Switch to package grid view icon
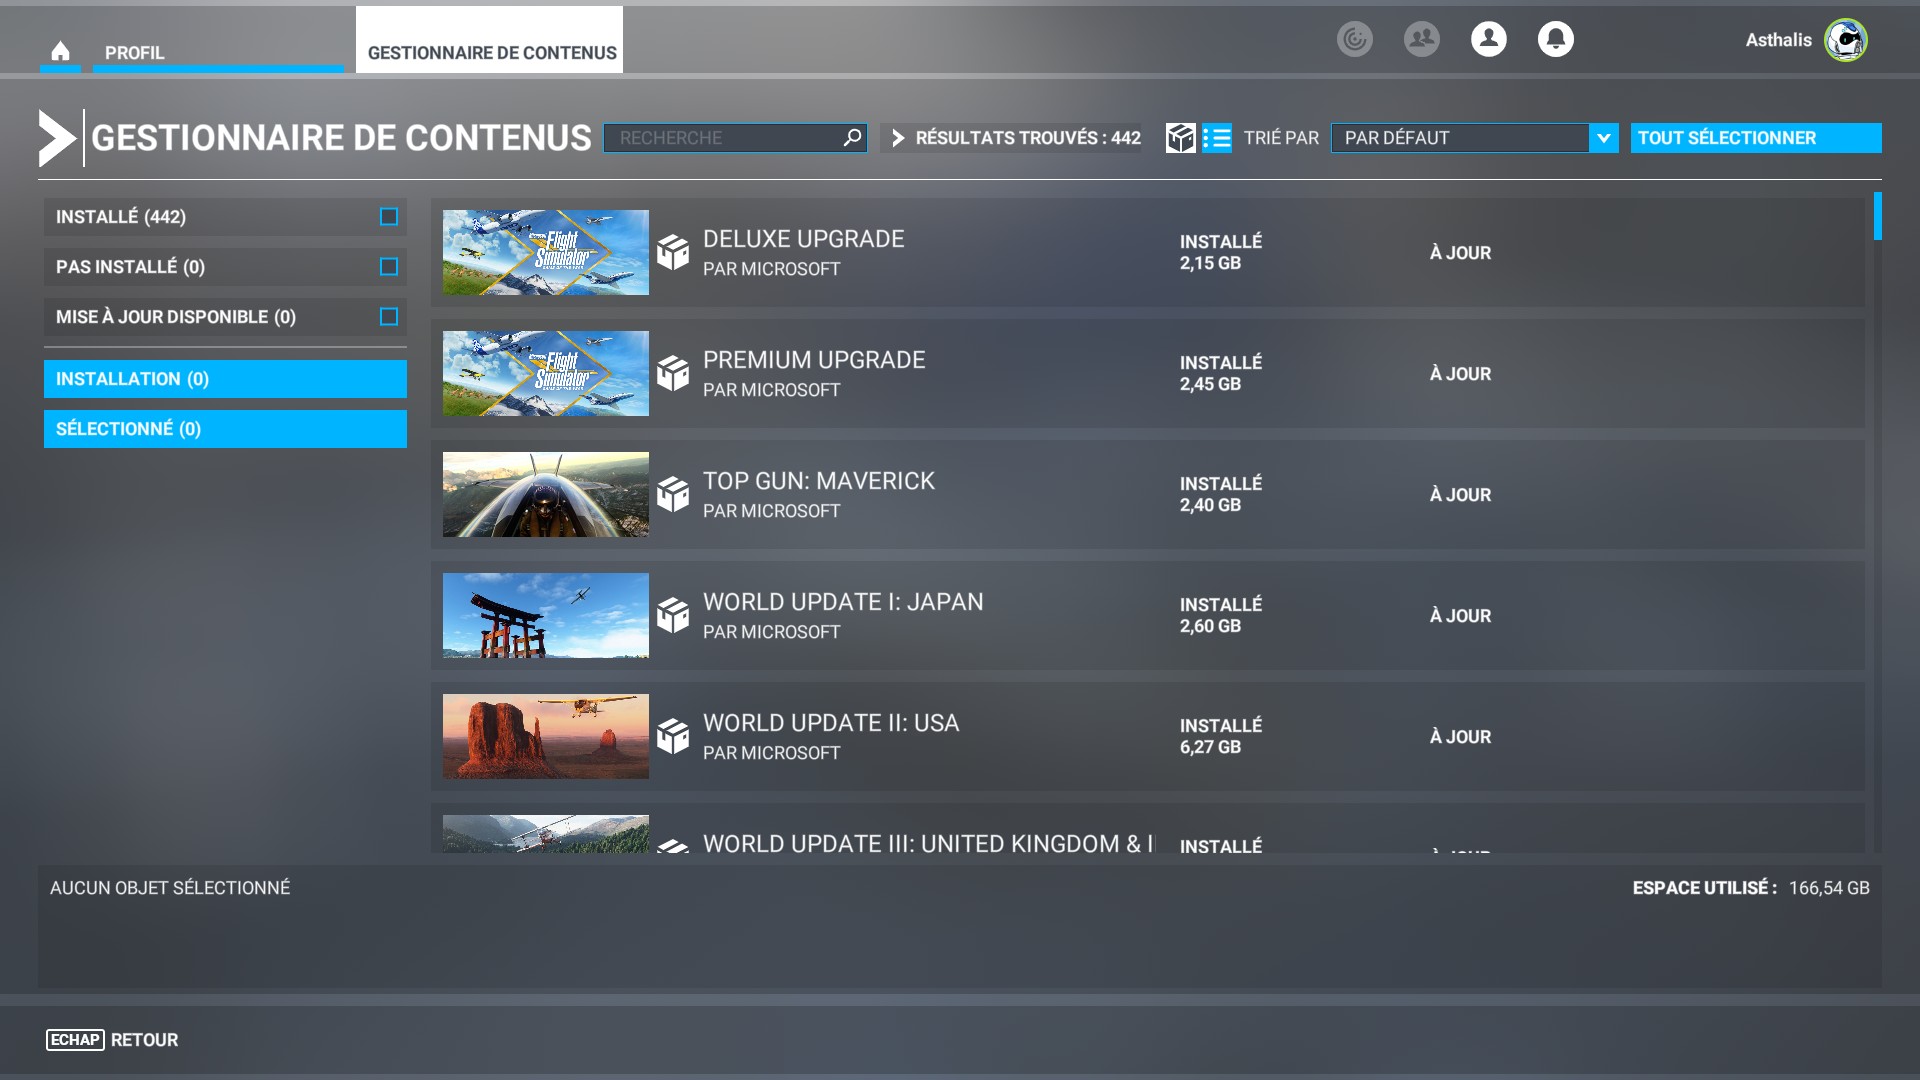This screenshot has height=1080, width=1920. point(1180,138)
